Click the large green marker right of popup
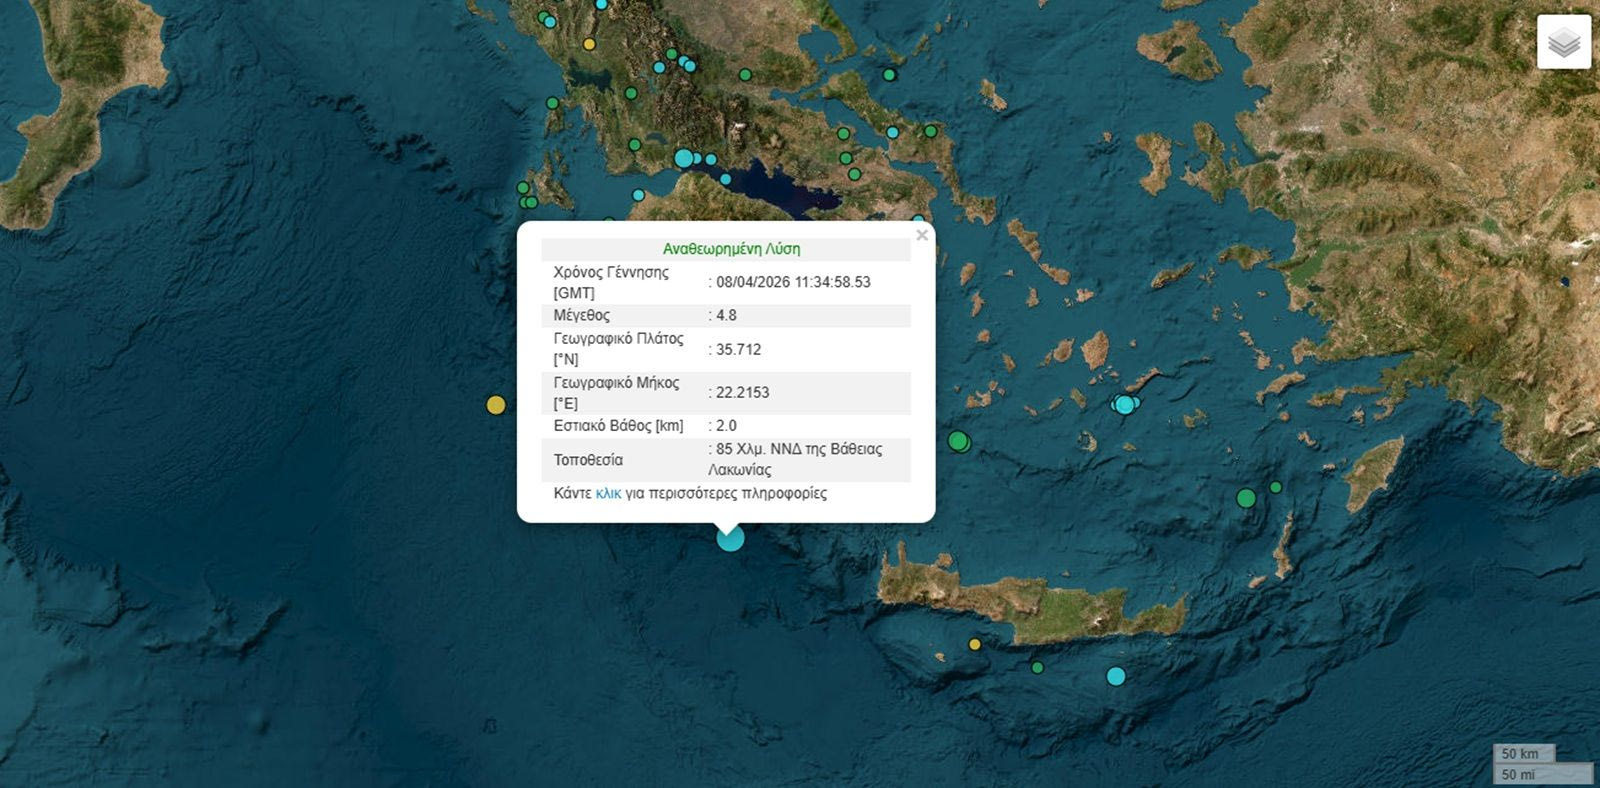Viewport: 1600px width, 788px height. [958, 440]
